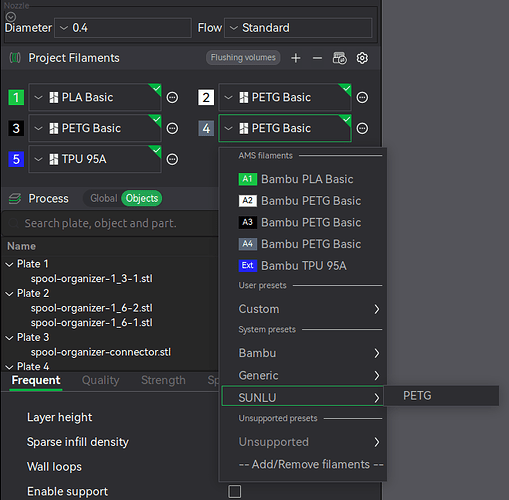Tick the Enable support checkbox
The height and width of the screenshot is (500, 509).
(x=235, y=491)
